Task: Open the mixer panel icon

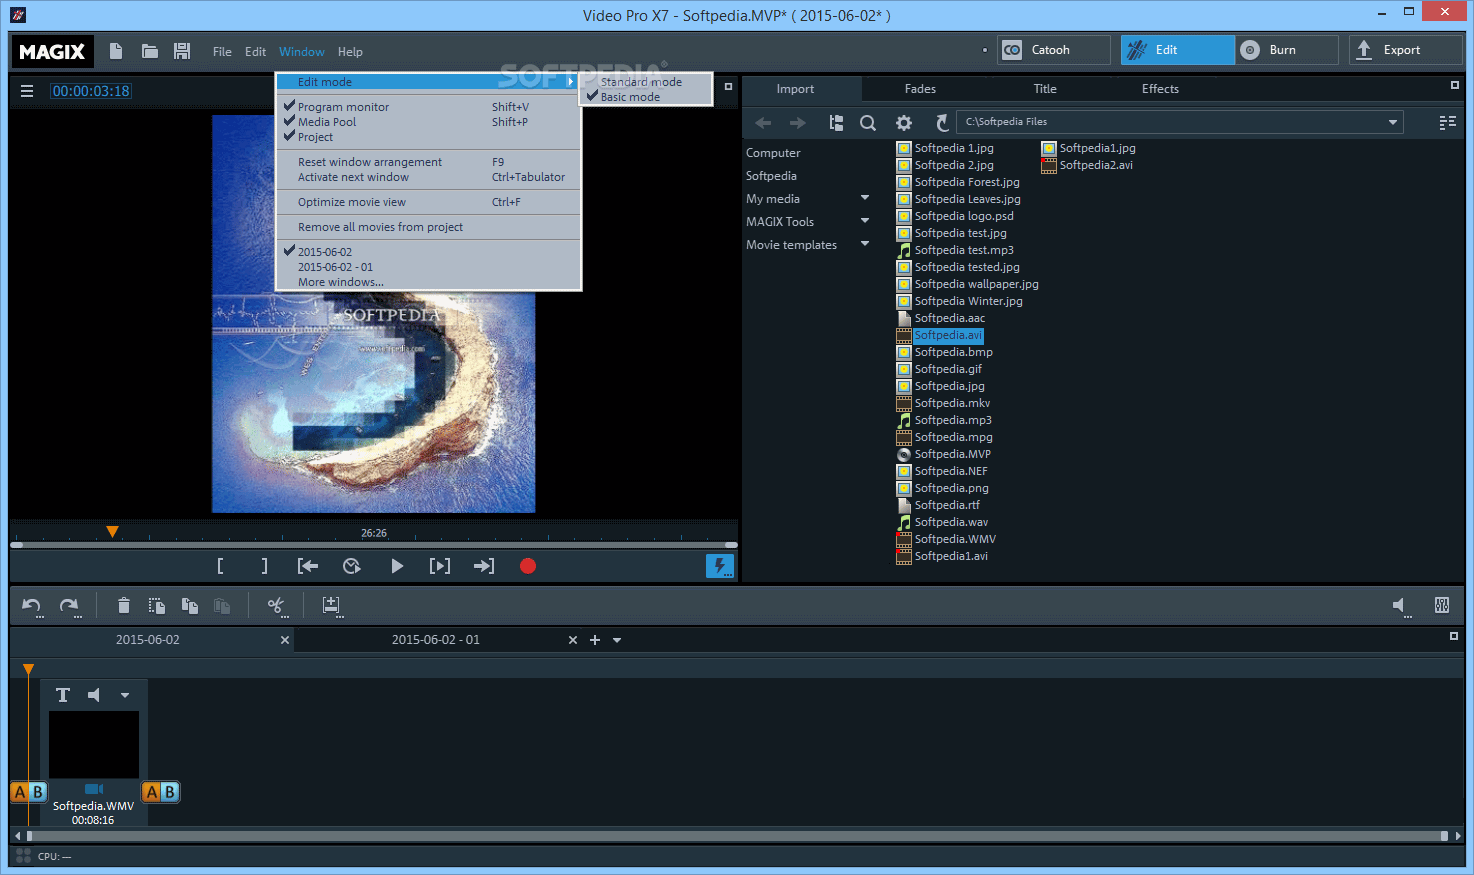Action: click(x=1442, y=605)
